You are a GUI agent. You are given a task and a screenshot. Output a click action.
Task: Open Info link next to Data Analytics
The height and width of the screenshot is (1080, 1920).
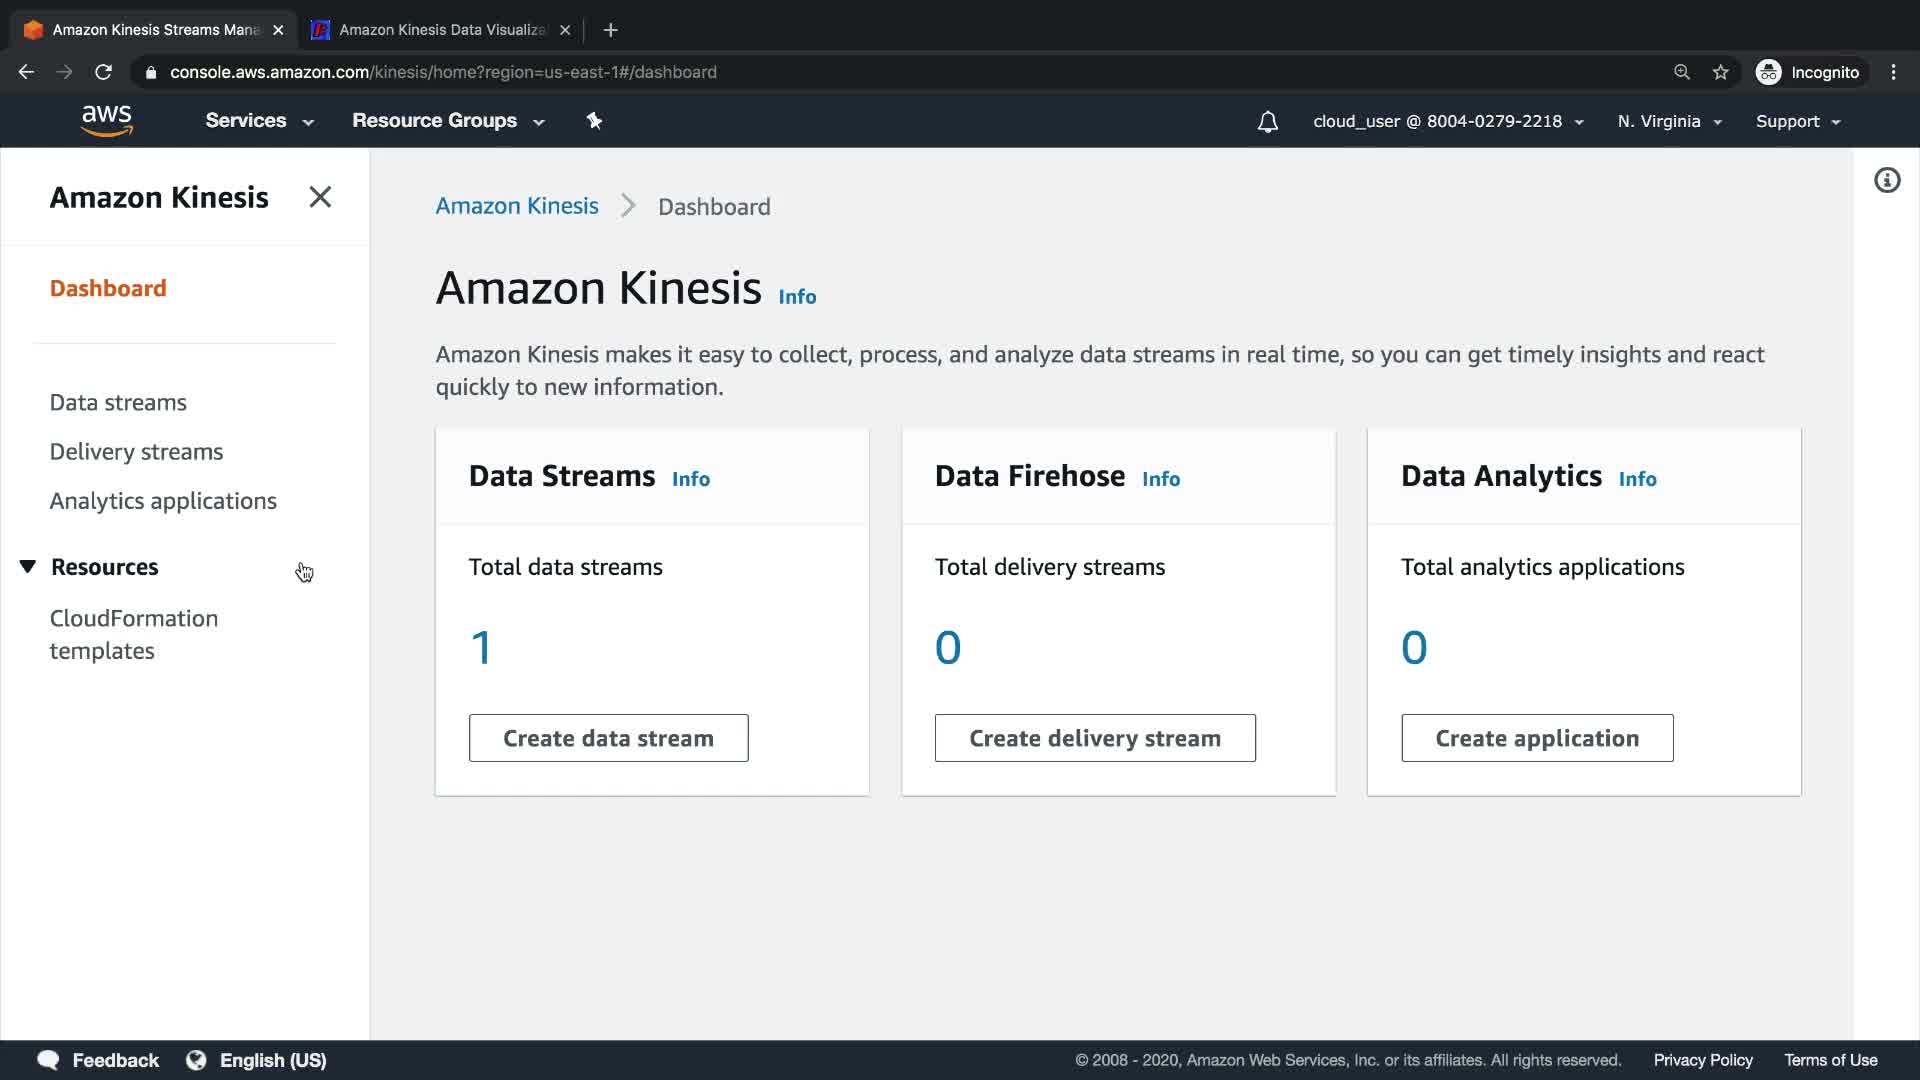[x=1637, y=479]
